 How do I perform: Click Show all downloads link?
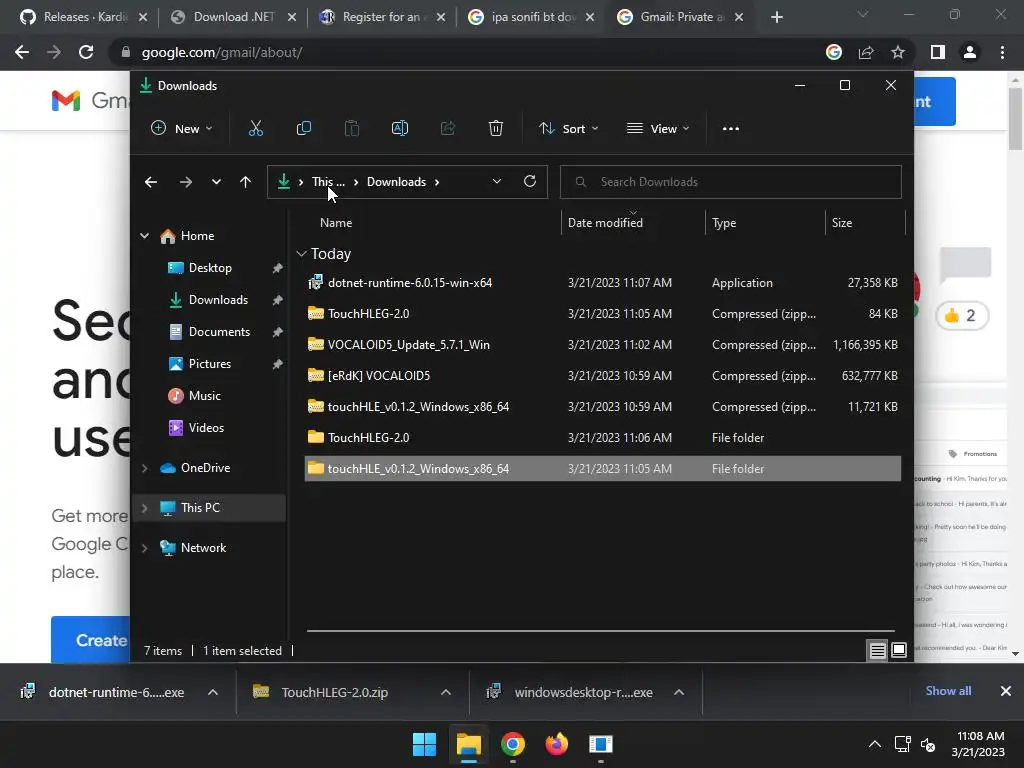pos(948,691)
